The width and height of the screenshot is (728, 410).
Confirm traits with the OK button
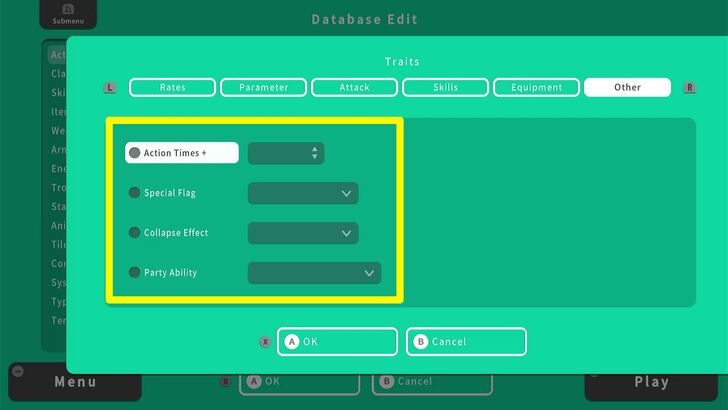(x=338, y=342)
